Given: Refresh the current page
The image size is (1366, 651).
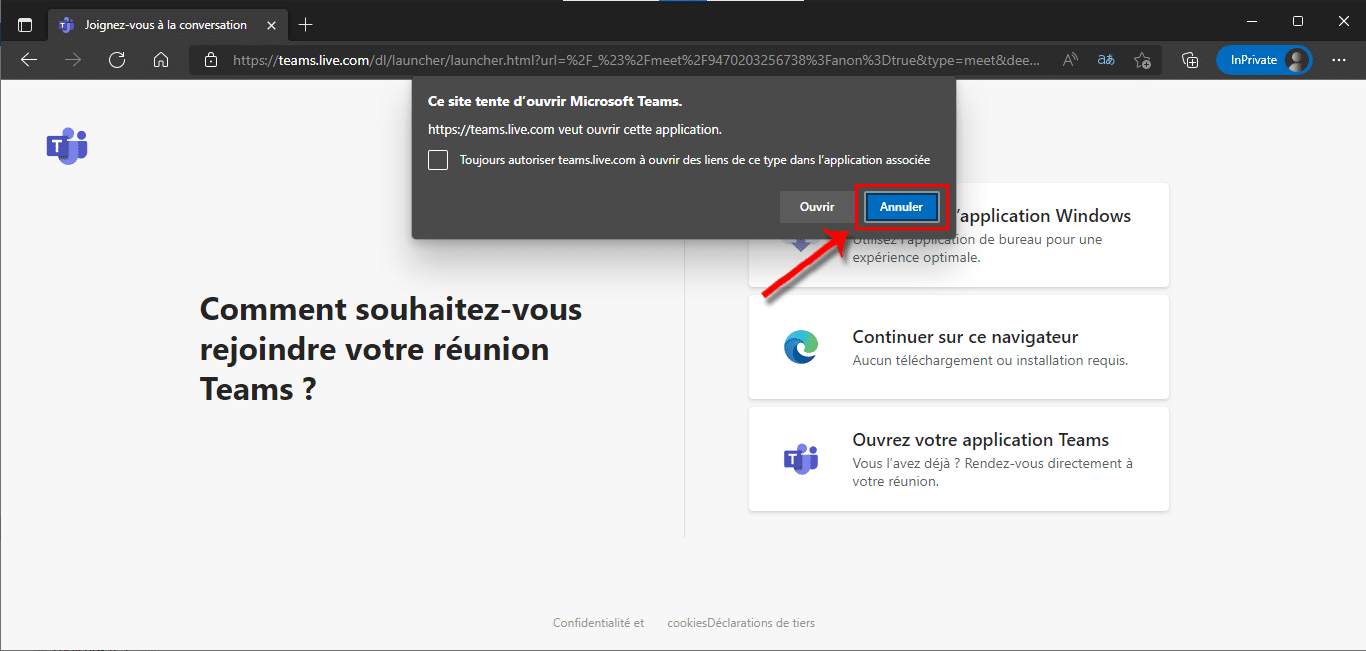Looking at the screenshot, I should (117, 60).
